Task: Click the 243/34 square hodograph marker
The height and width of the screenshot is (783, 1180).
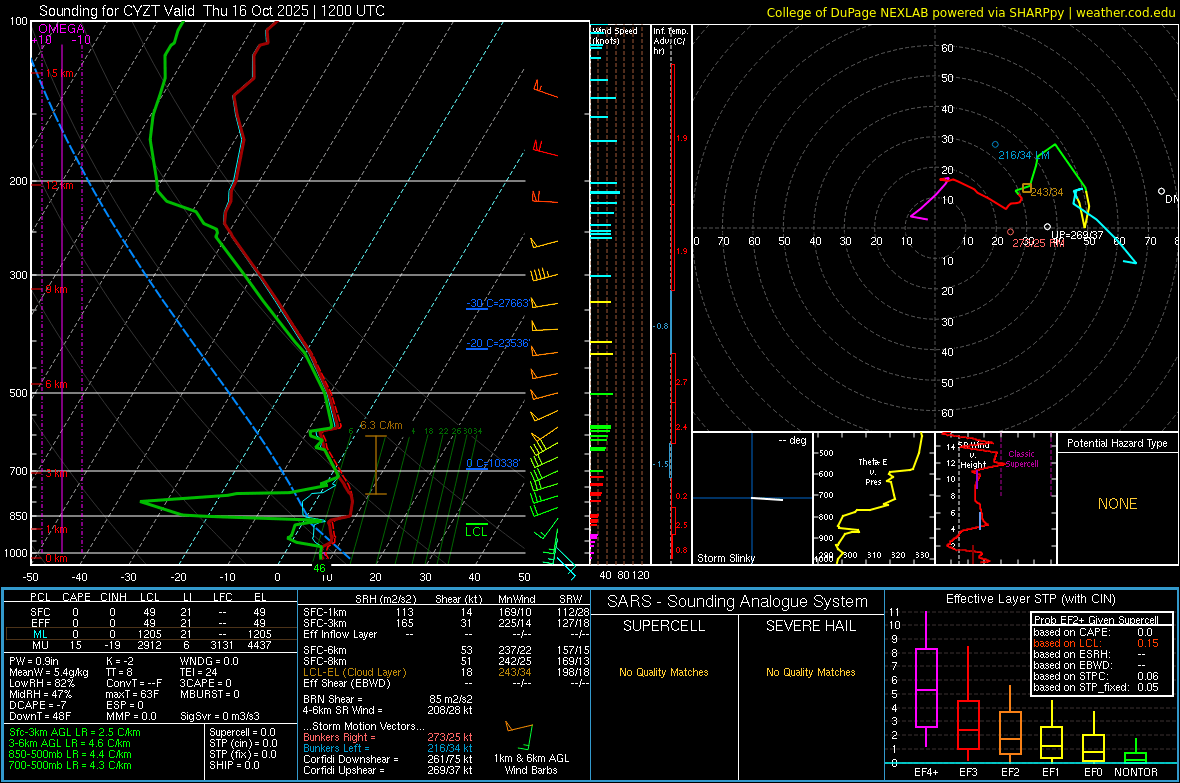Action: tap(1026, 187)
